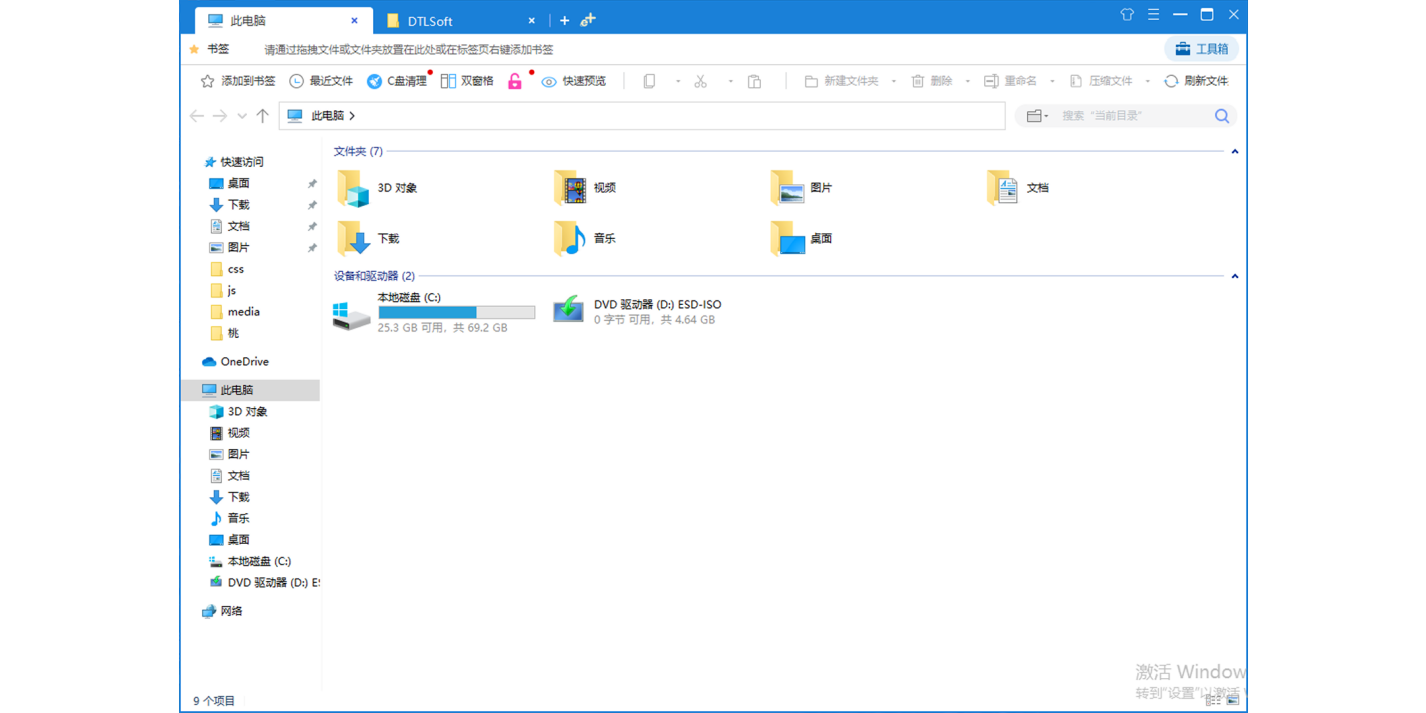Add a new tab with plus icon
Viewport: 1426px width, 713px height.
coord(564,20)
